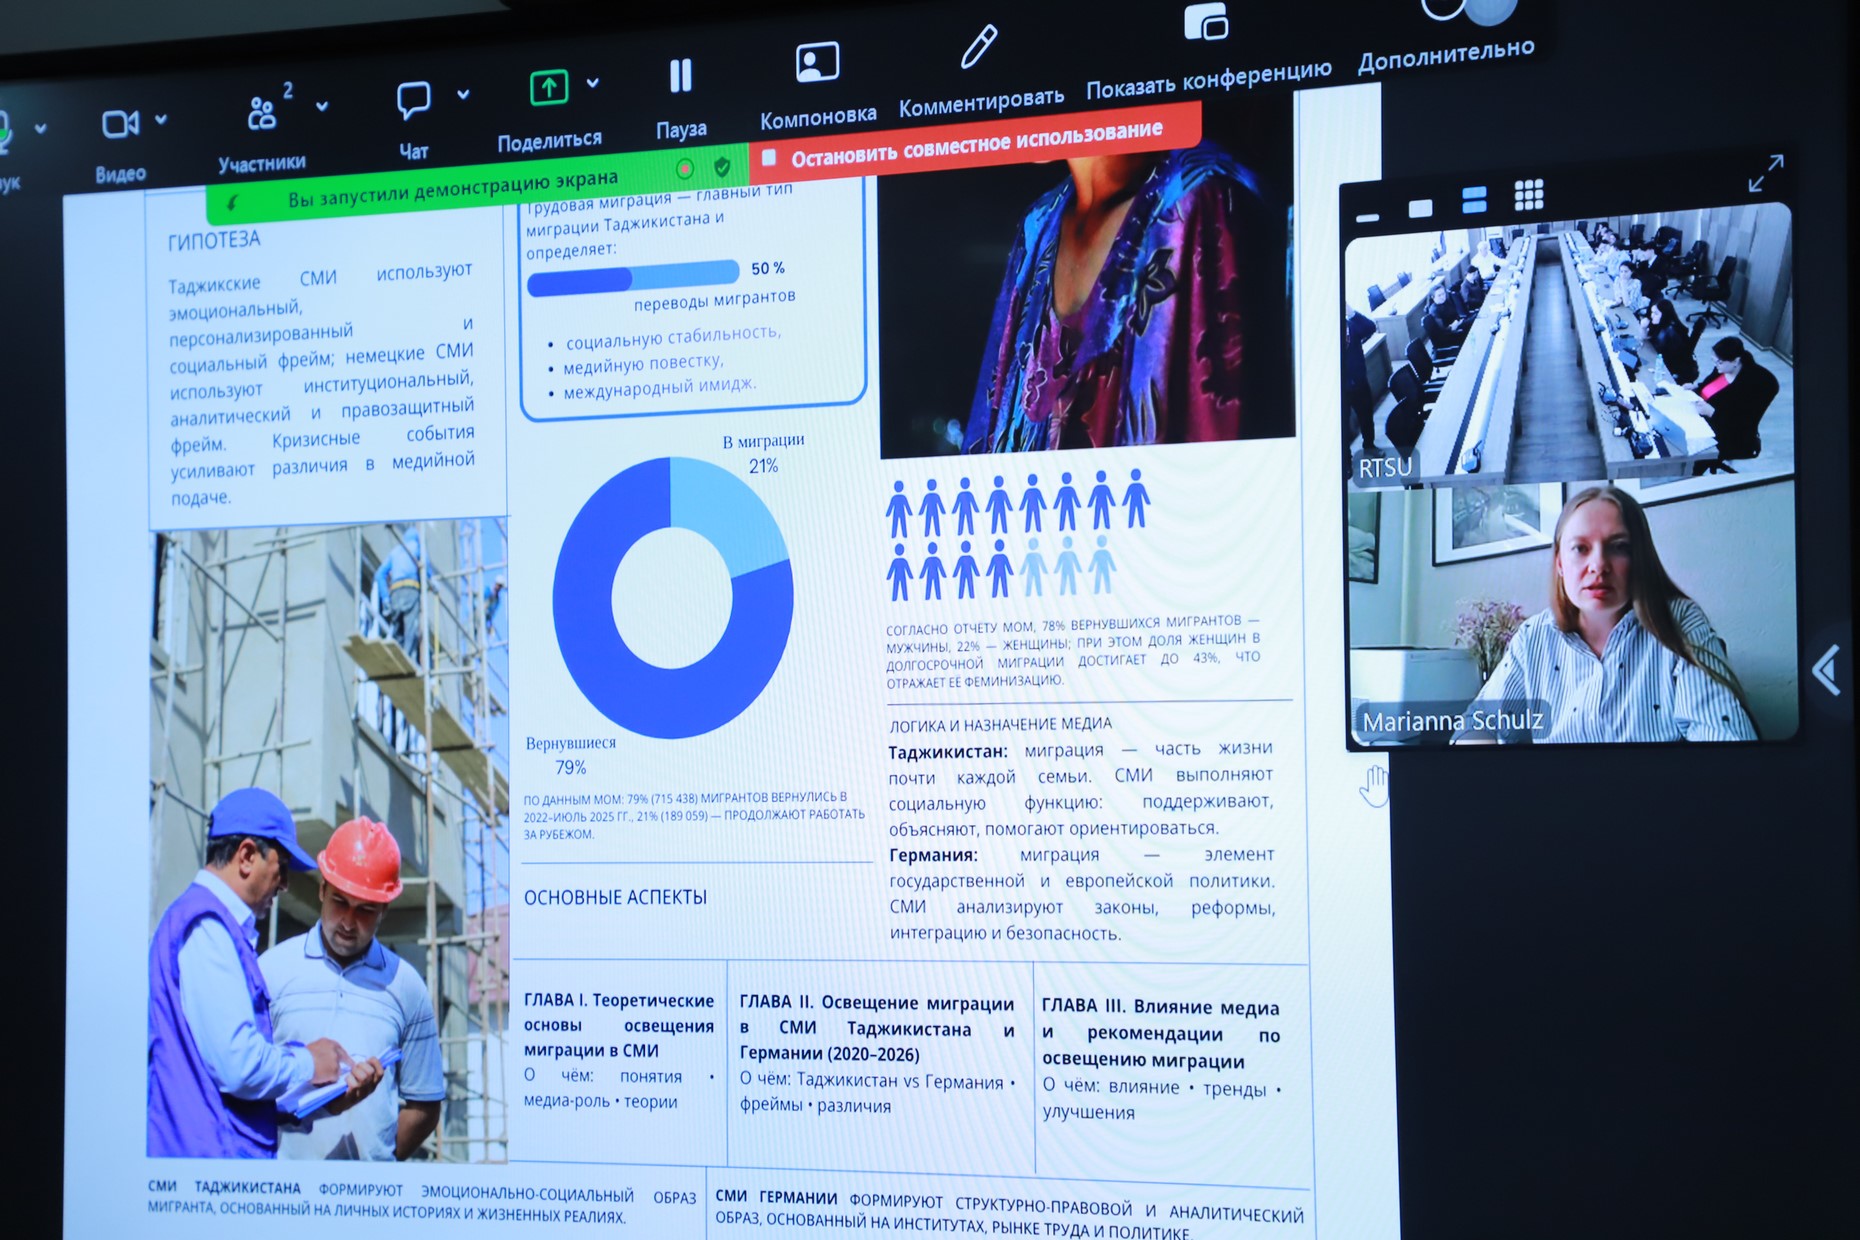1860x1240 pixels.
Task: Expand the dropdown arrow next to Видео
Action: [x=161, y=120]
